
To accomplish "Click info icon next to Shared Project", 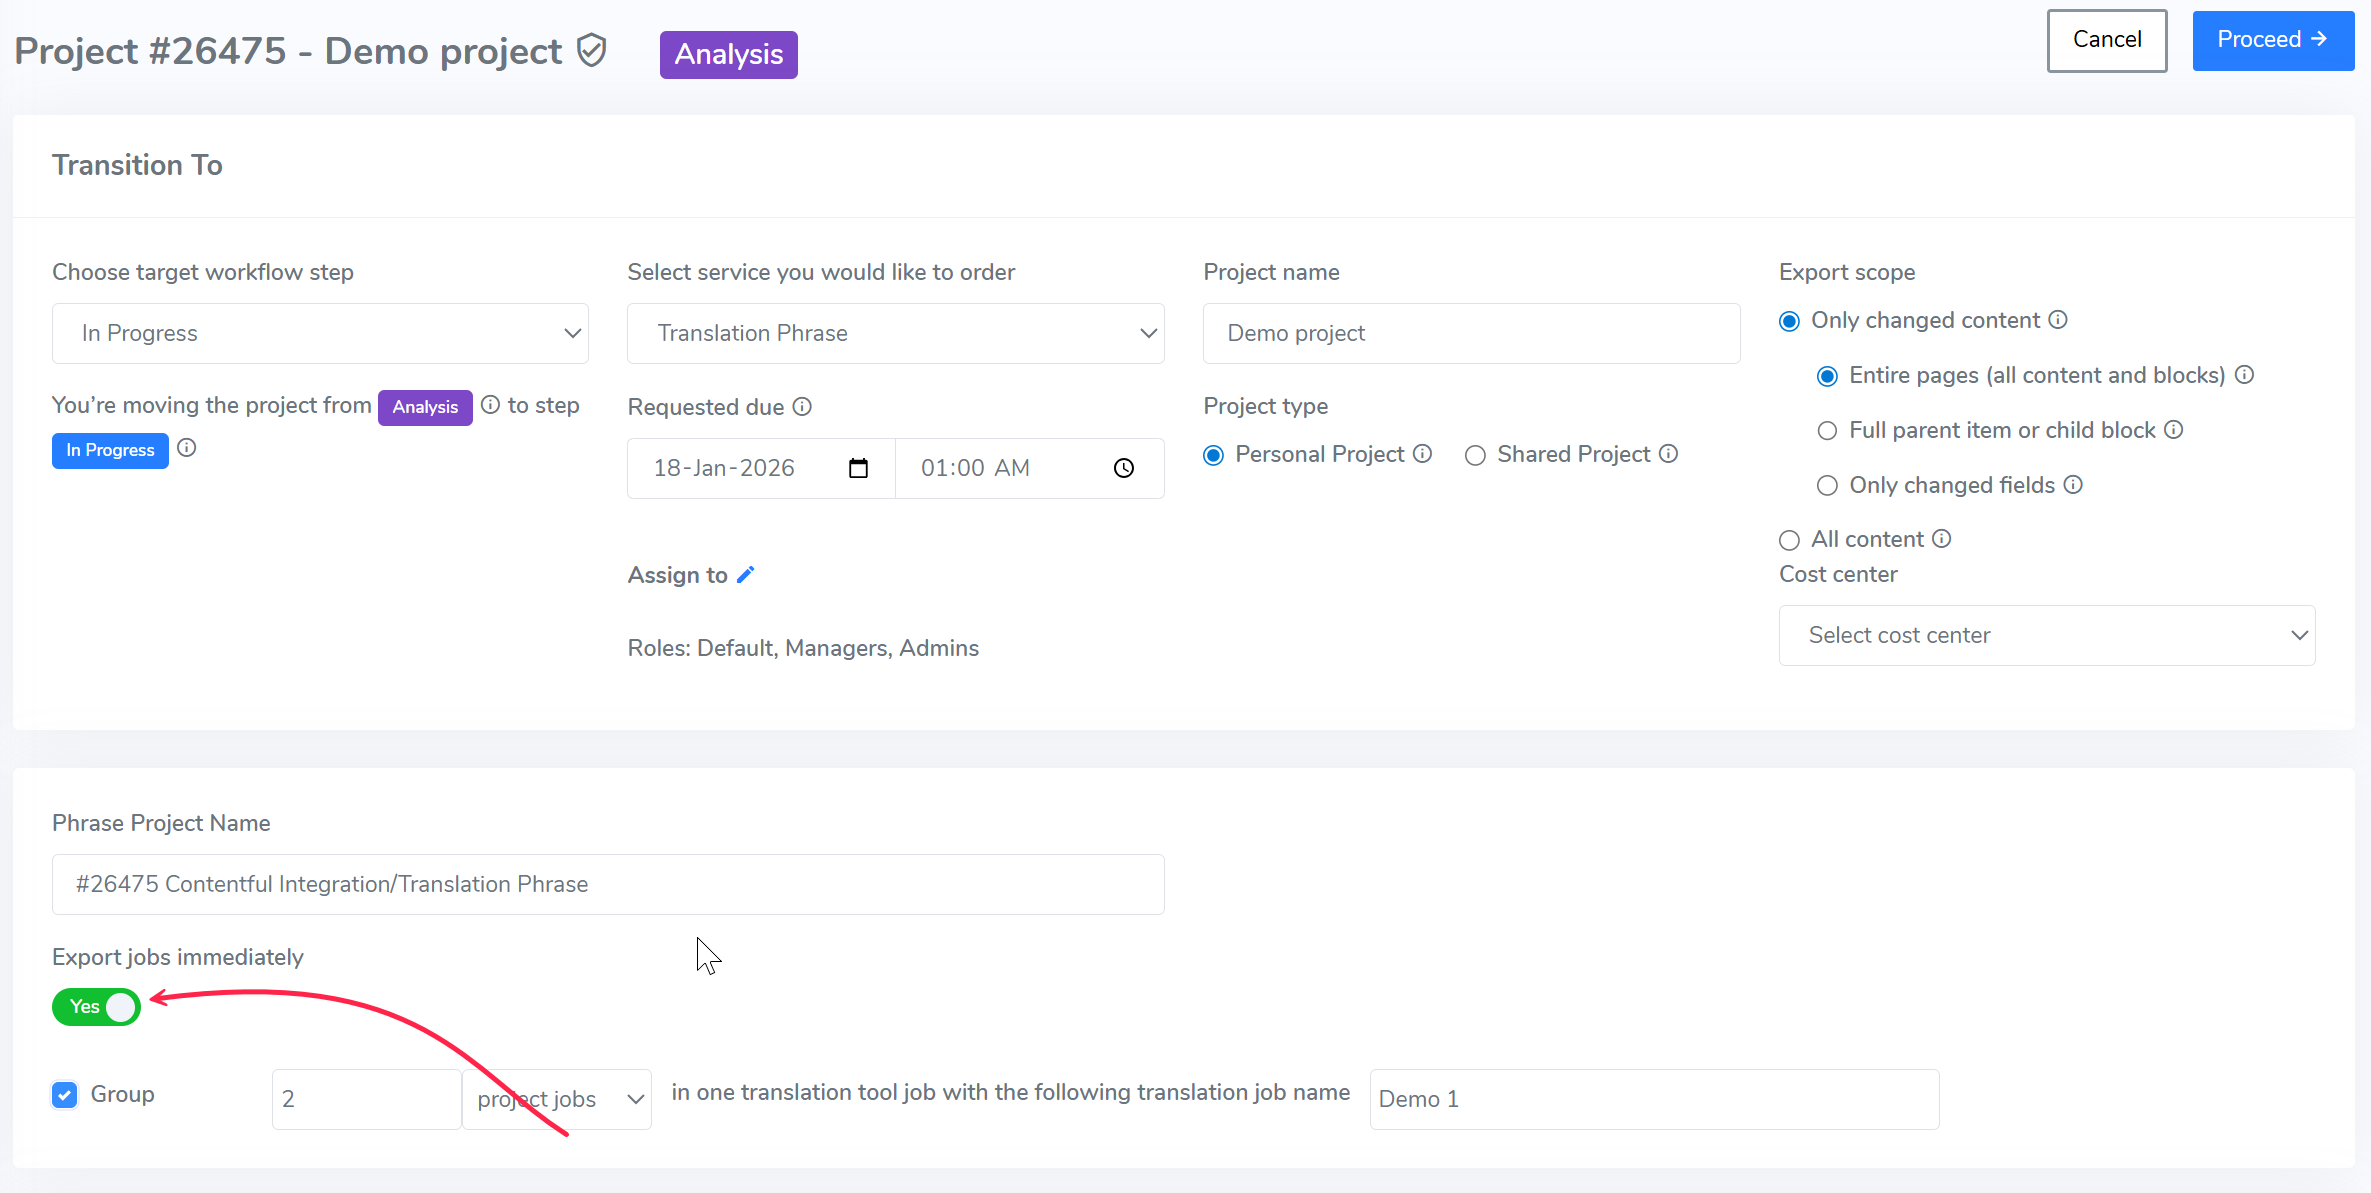I will point(1668,453).
